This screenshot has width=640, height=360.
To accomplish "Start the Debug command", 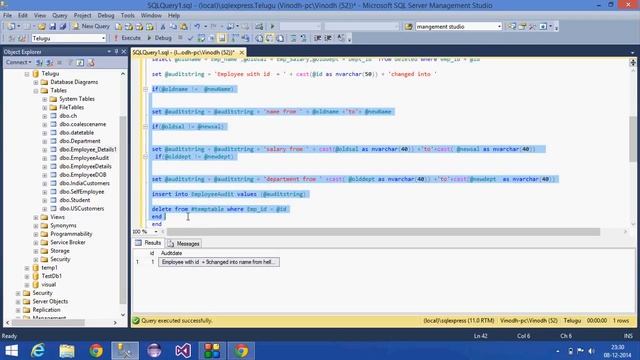I will coord(159,38).
